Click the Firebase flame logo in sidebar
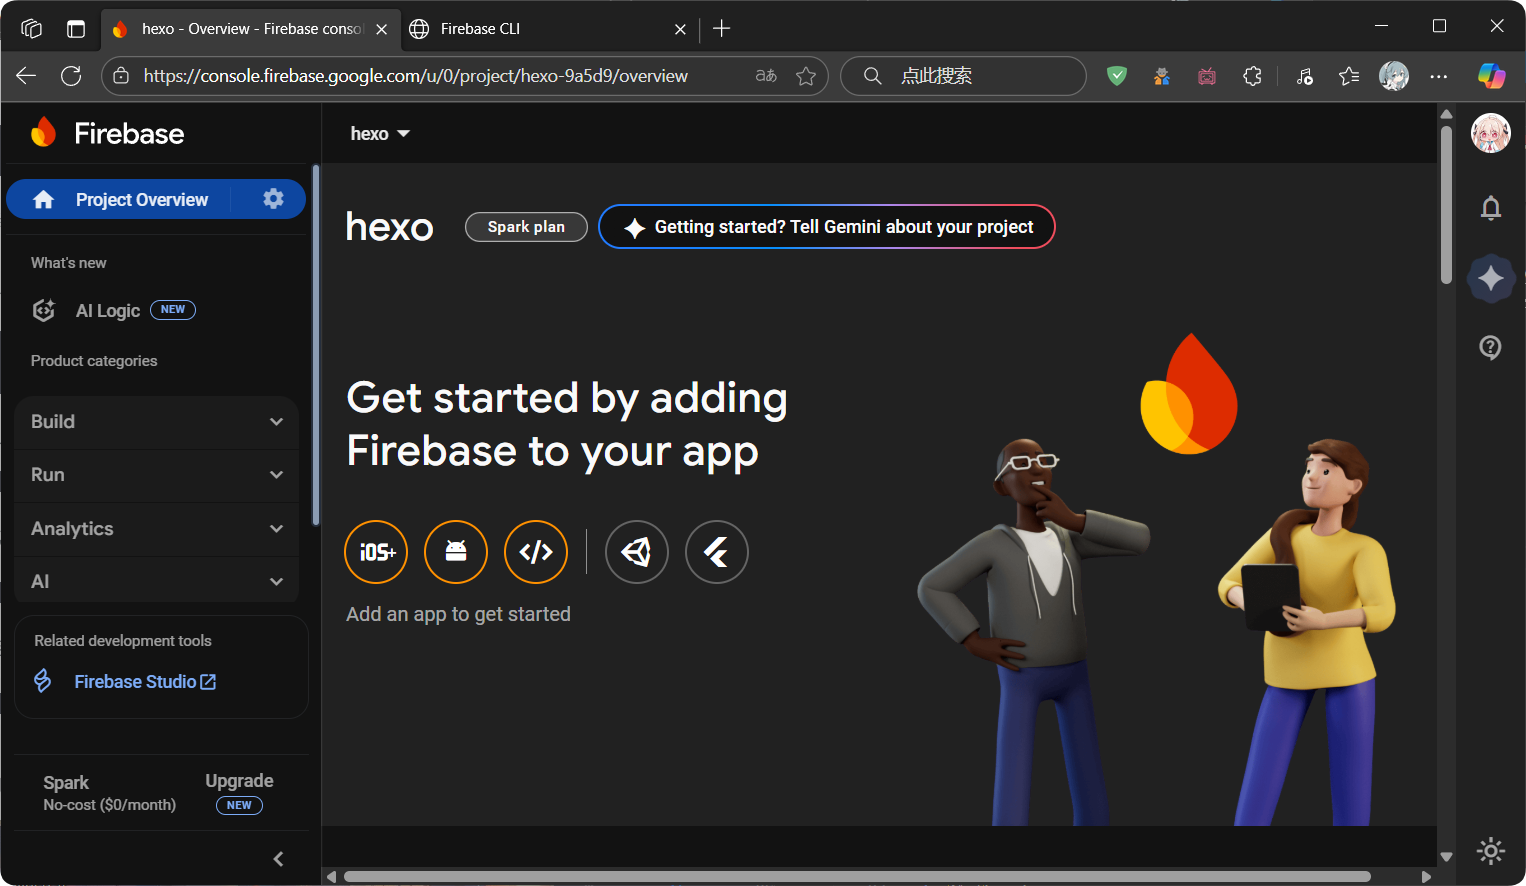1526x886 pixels. click(43, 132)
